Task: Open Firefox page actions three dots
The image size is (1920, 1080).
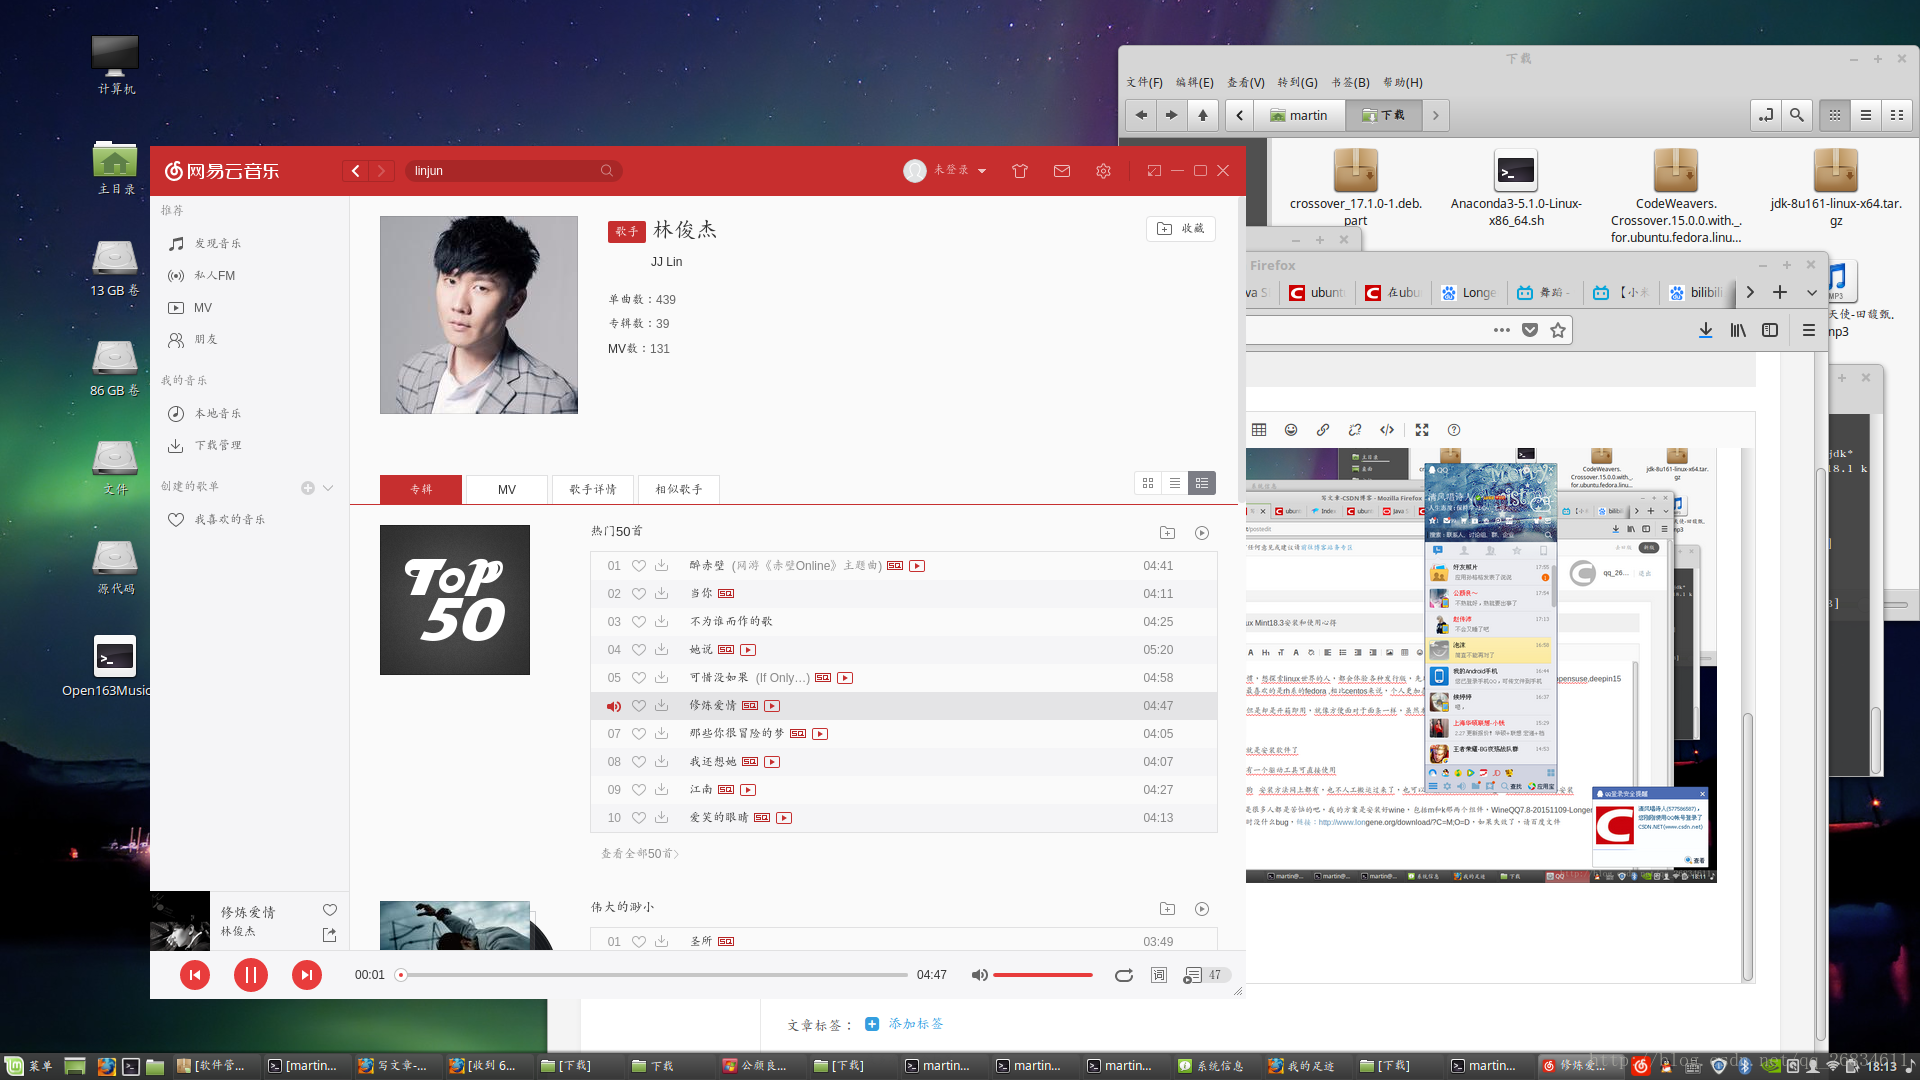Action: (1502, 330)
